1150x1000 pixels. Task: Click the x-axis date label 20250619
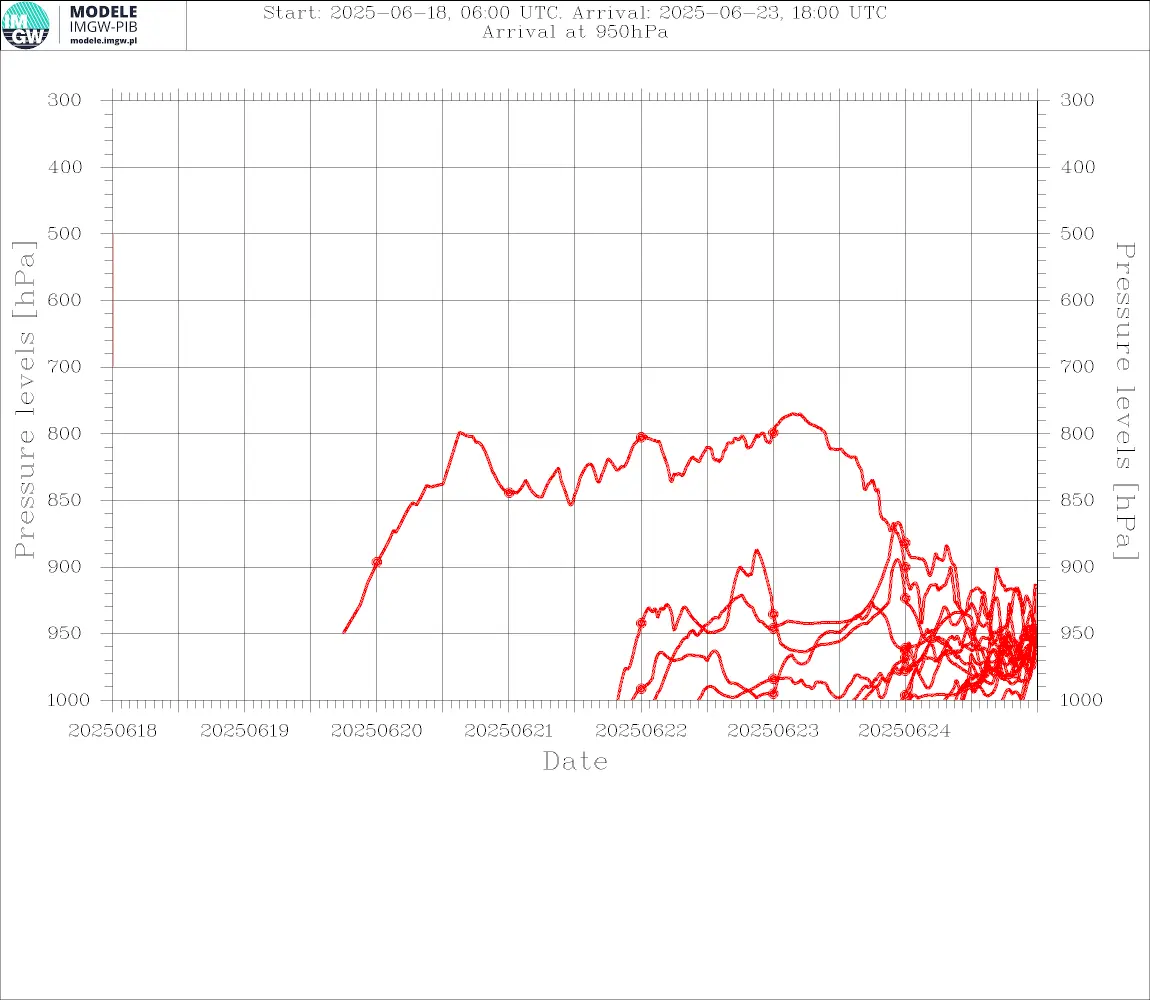tap(244, 731)
